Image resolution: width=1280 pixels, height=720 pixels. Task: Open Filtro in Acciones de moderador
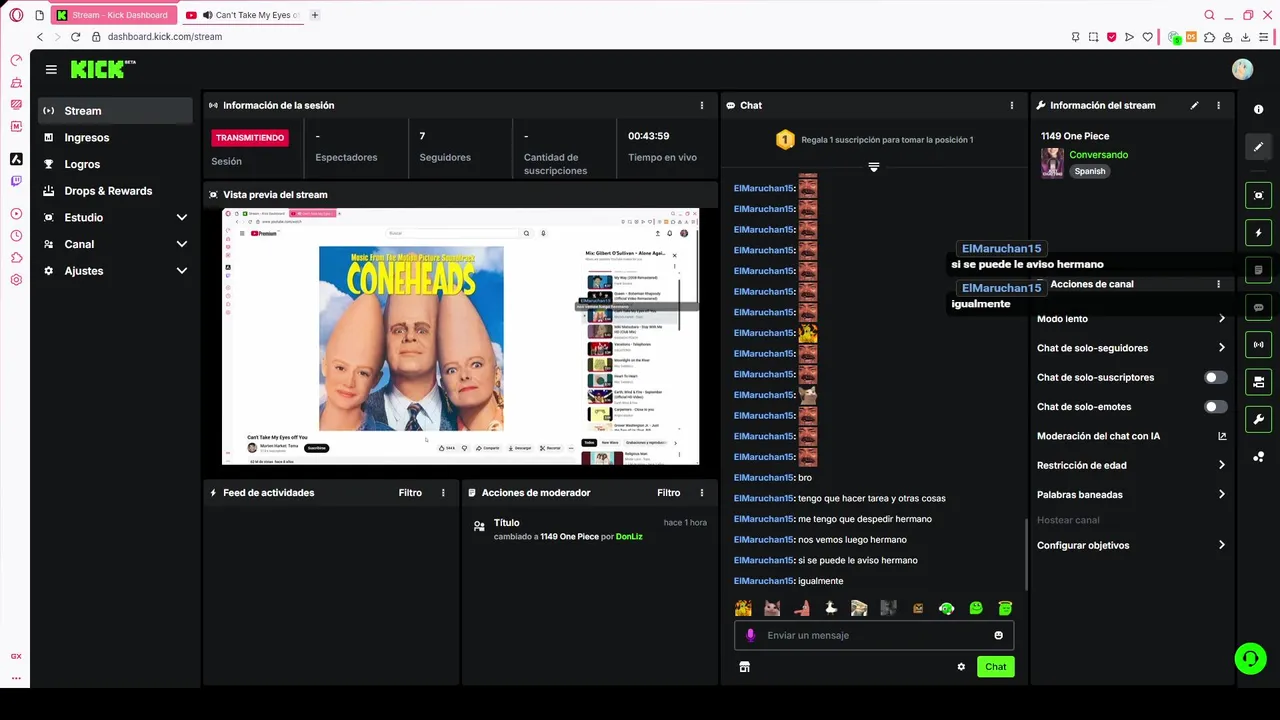click(668, 493)
